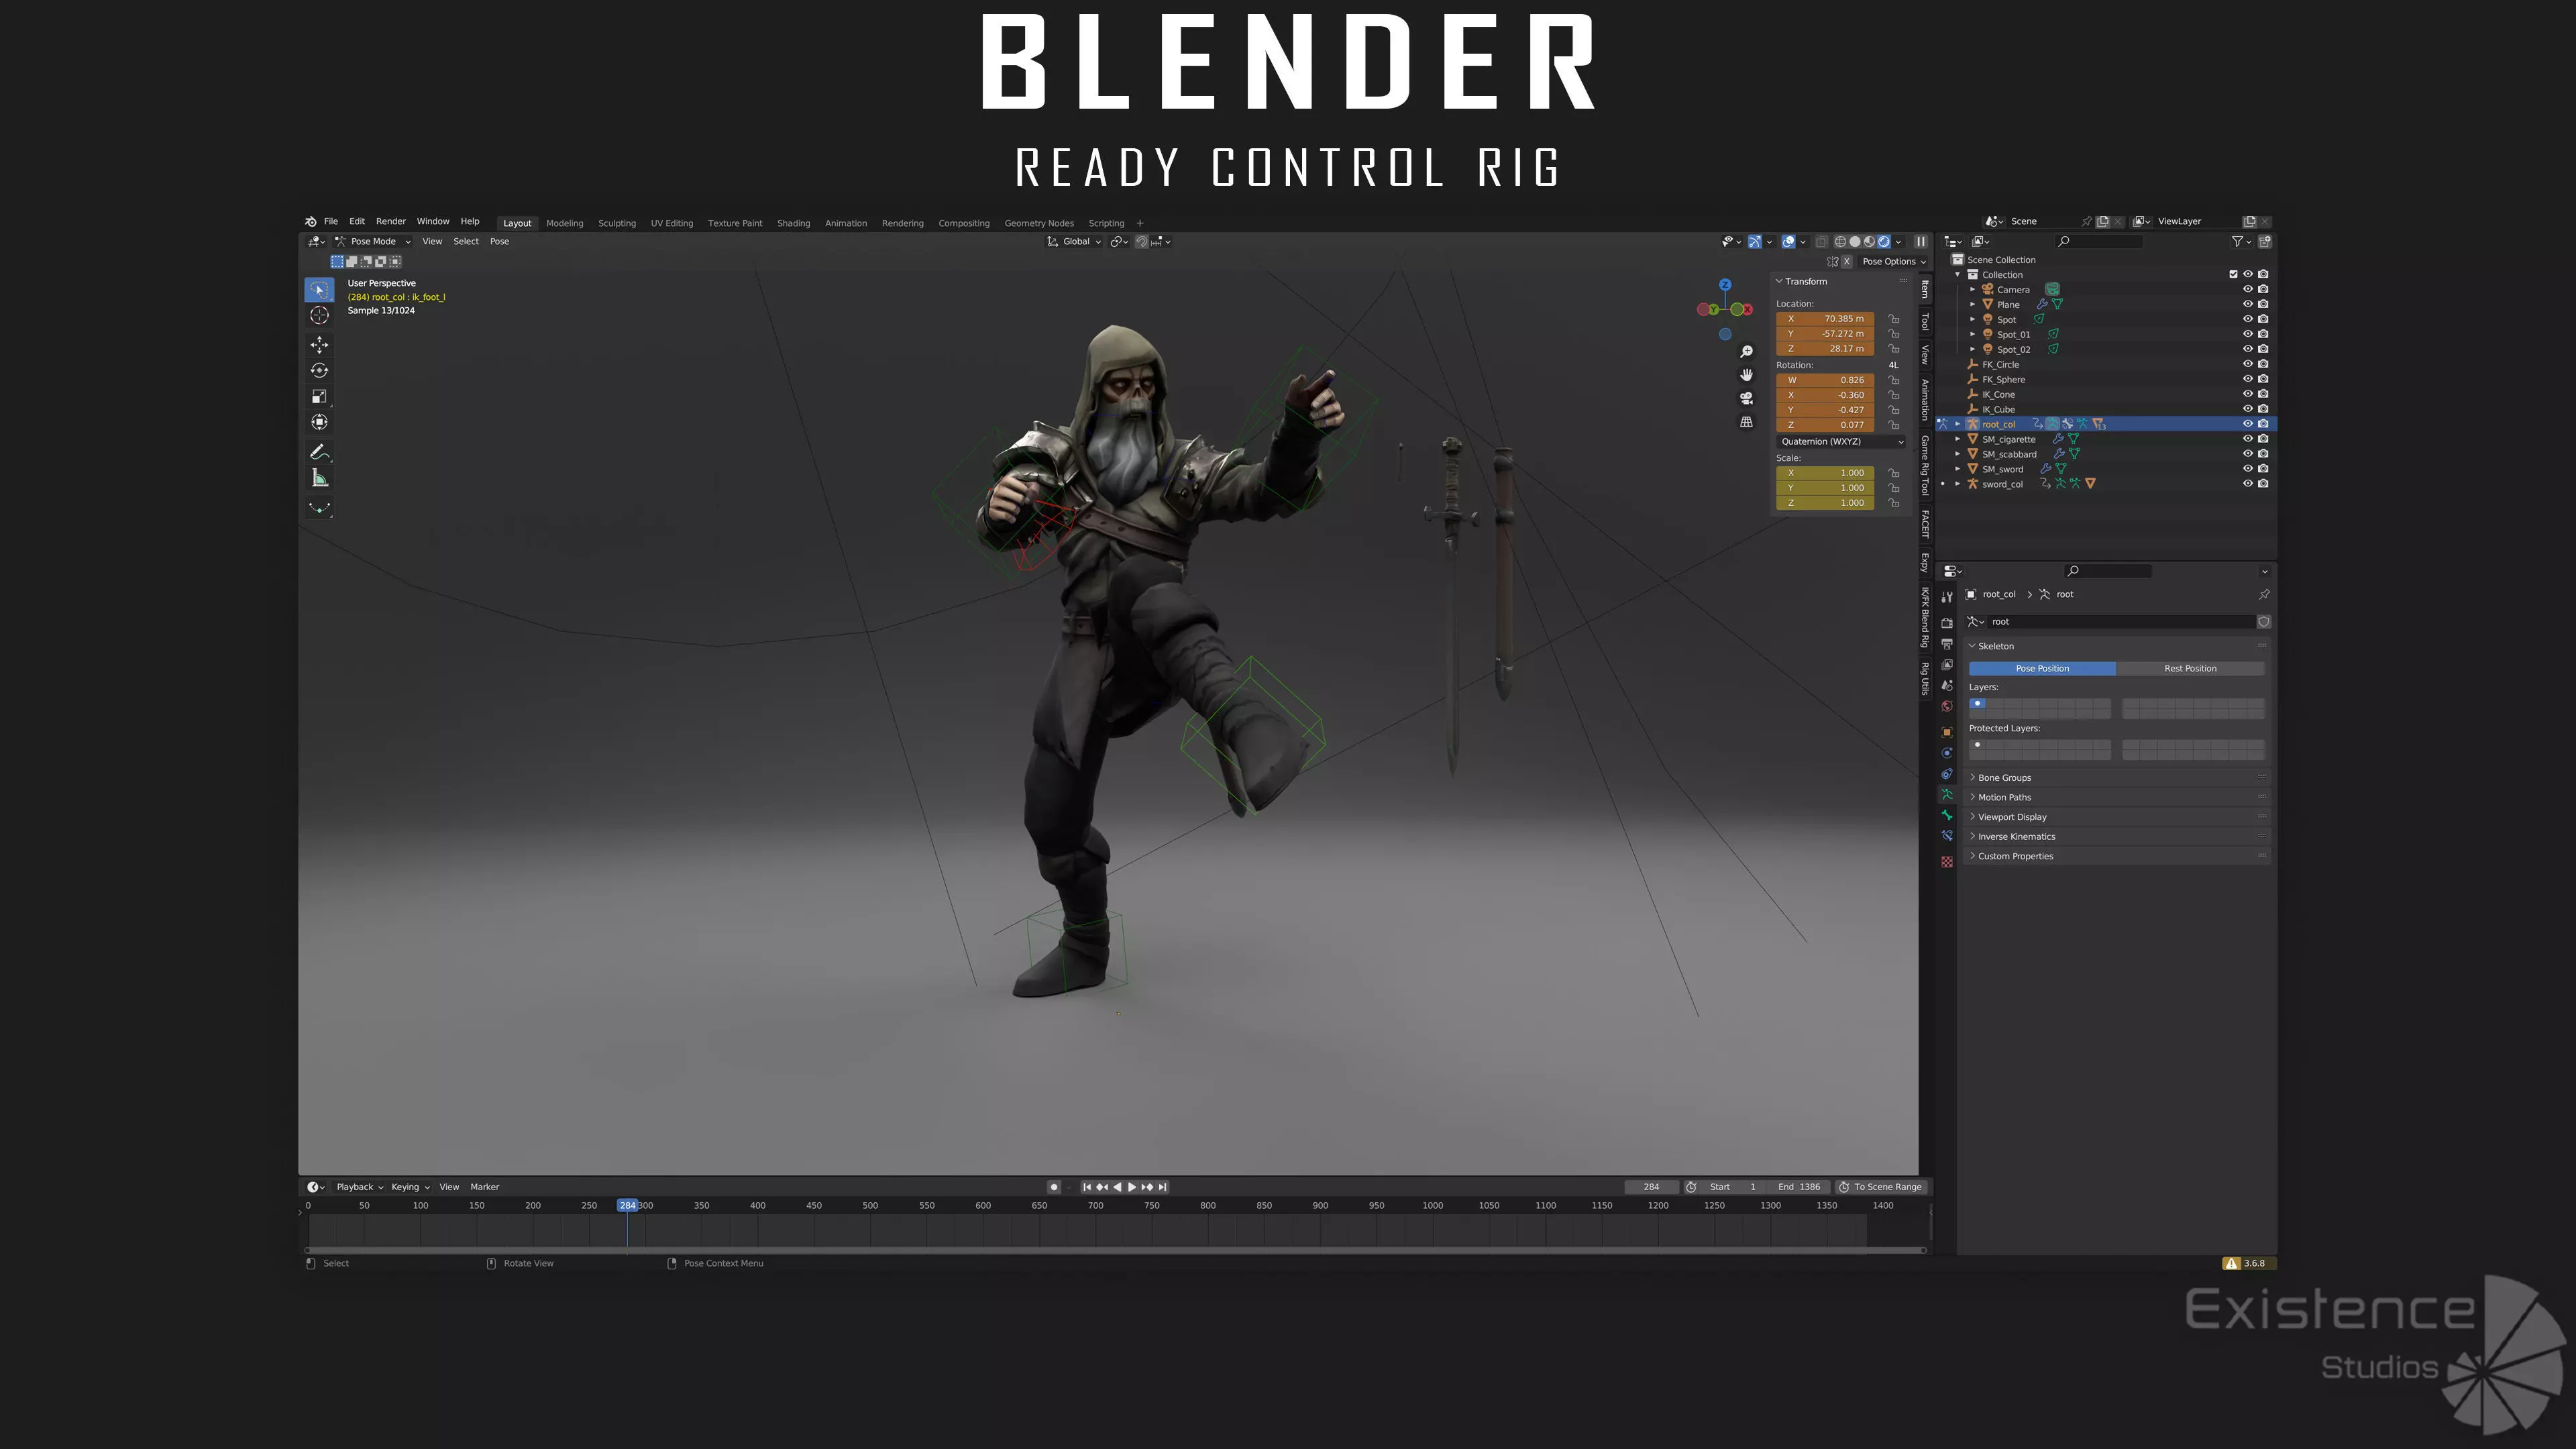Viewport: 2576px width, 1449px height.
Task: Open Output properties tab (printer icon)
Action: pos(1946,644)
